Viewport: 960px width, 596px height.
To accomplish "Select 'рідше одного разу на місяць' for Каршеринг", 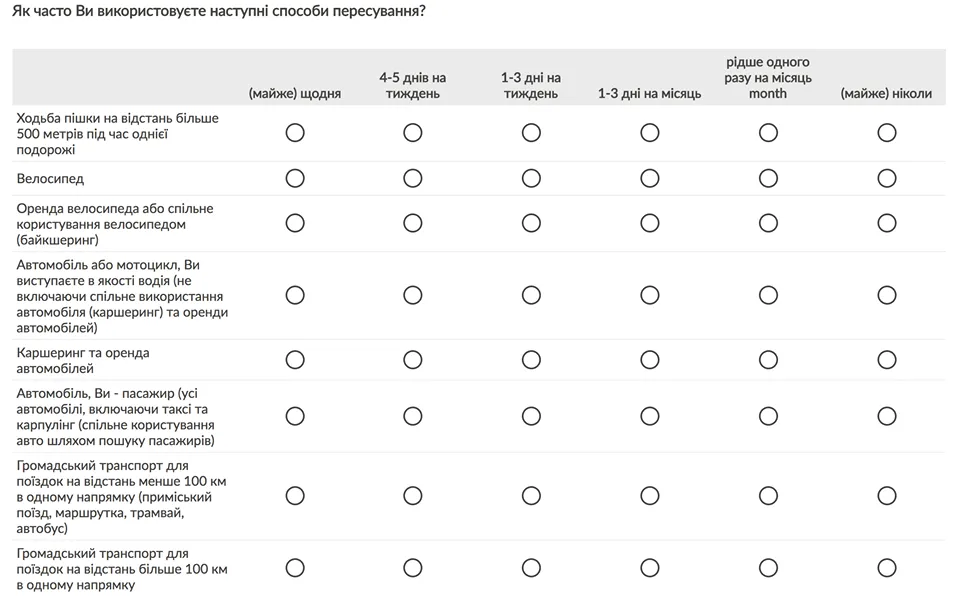I will point(768,359).
